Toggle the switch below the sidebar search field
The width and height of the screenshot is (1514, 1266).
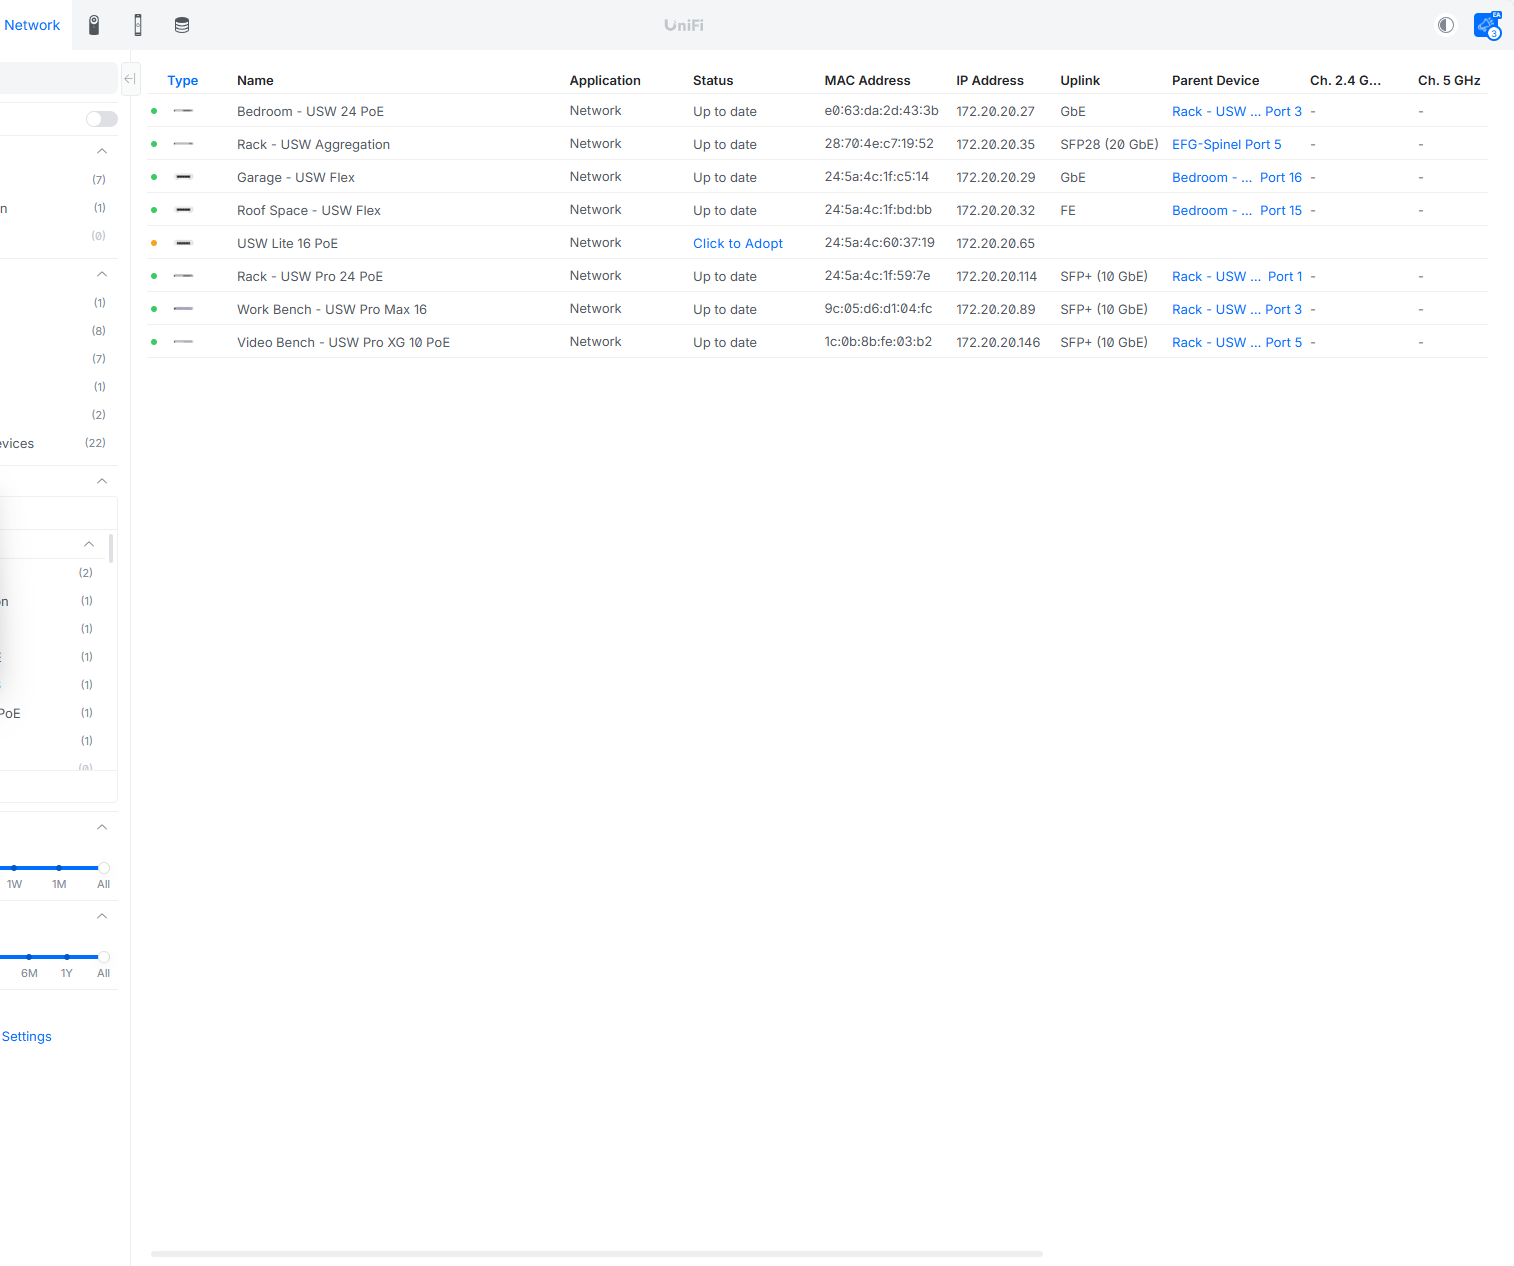(102, 119)
